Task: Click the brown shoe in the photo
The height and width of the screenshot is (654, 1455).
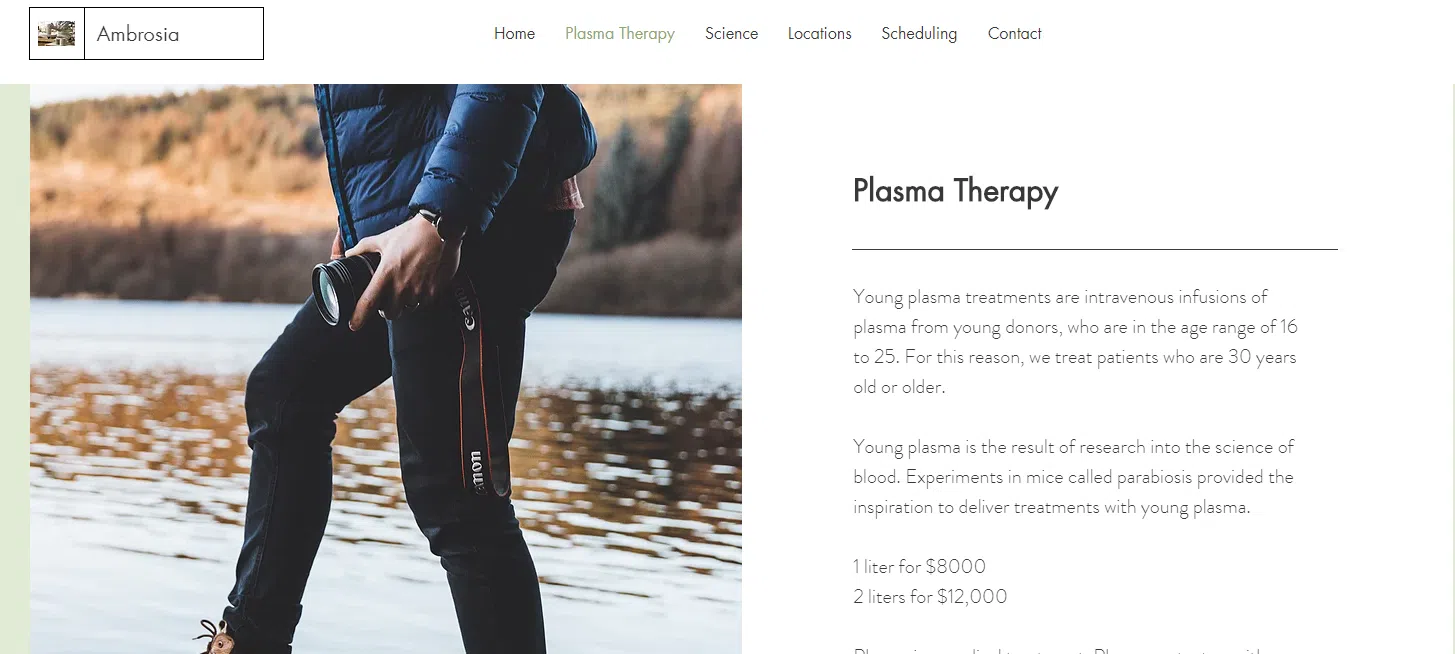Action: [216, 638]
